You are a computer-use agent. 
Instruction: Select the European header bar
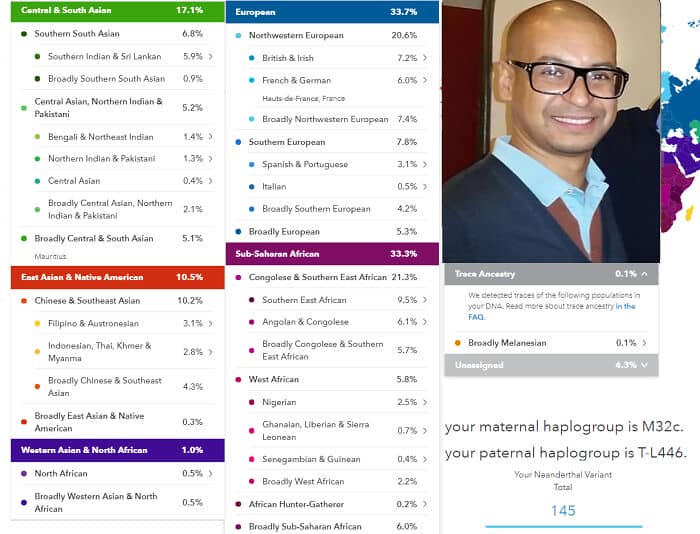coord(331,12)
